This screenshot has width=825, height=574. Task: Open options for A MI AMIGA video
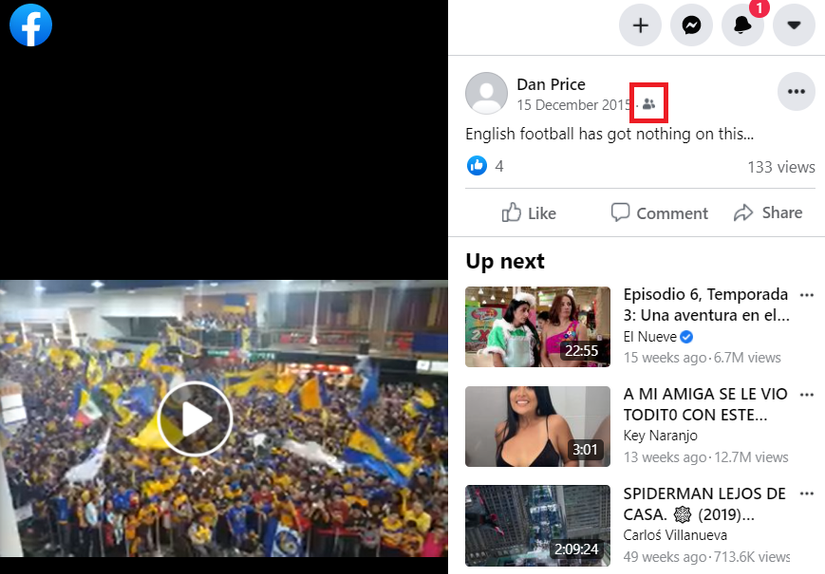[x=807, y=395]
